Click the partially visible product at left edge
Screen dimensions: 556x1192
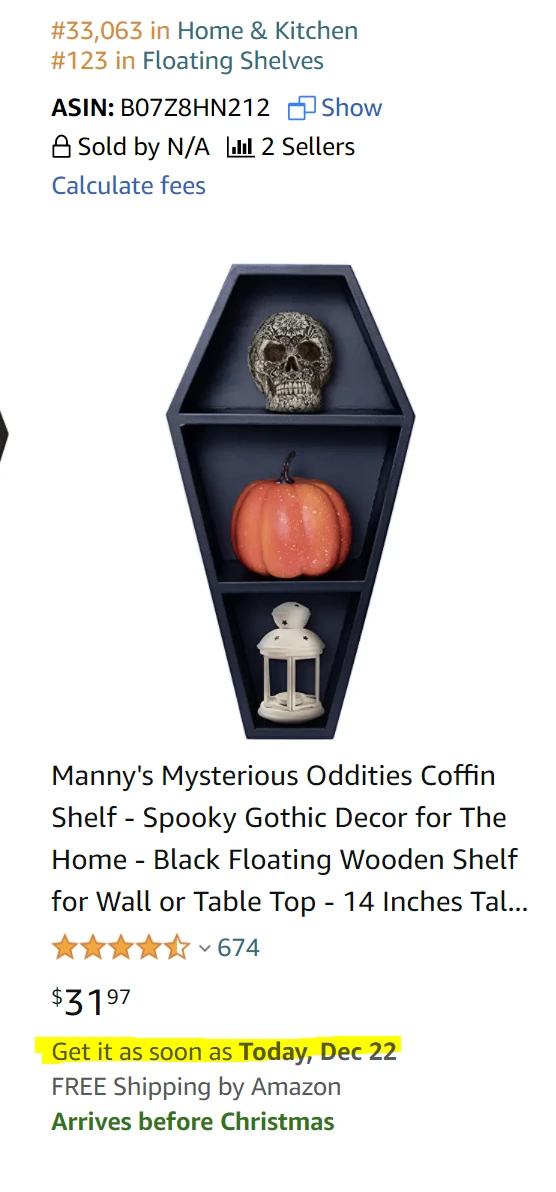pos(4,436)
